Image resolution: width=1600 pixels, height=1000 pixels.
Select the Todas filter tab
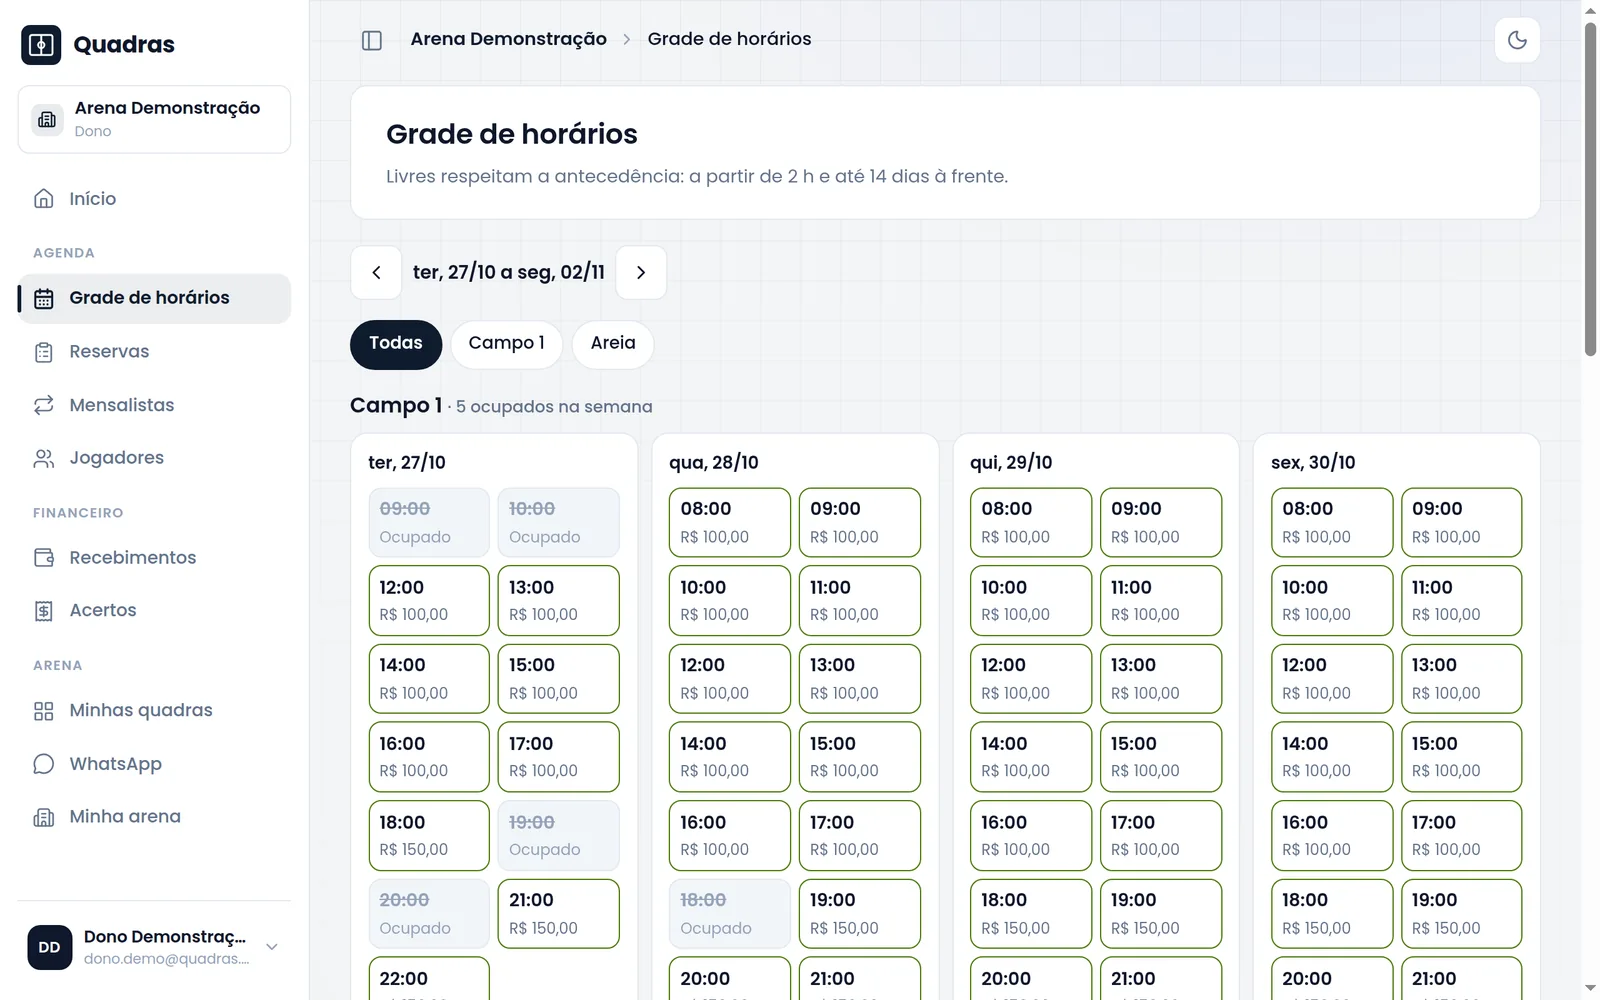pyautogui.click(x=396, y=344)
